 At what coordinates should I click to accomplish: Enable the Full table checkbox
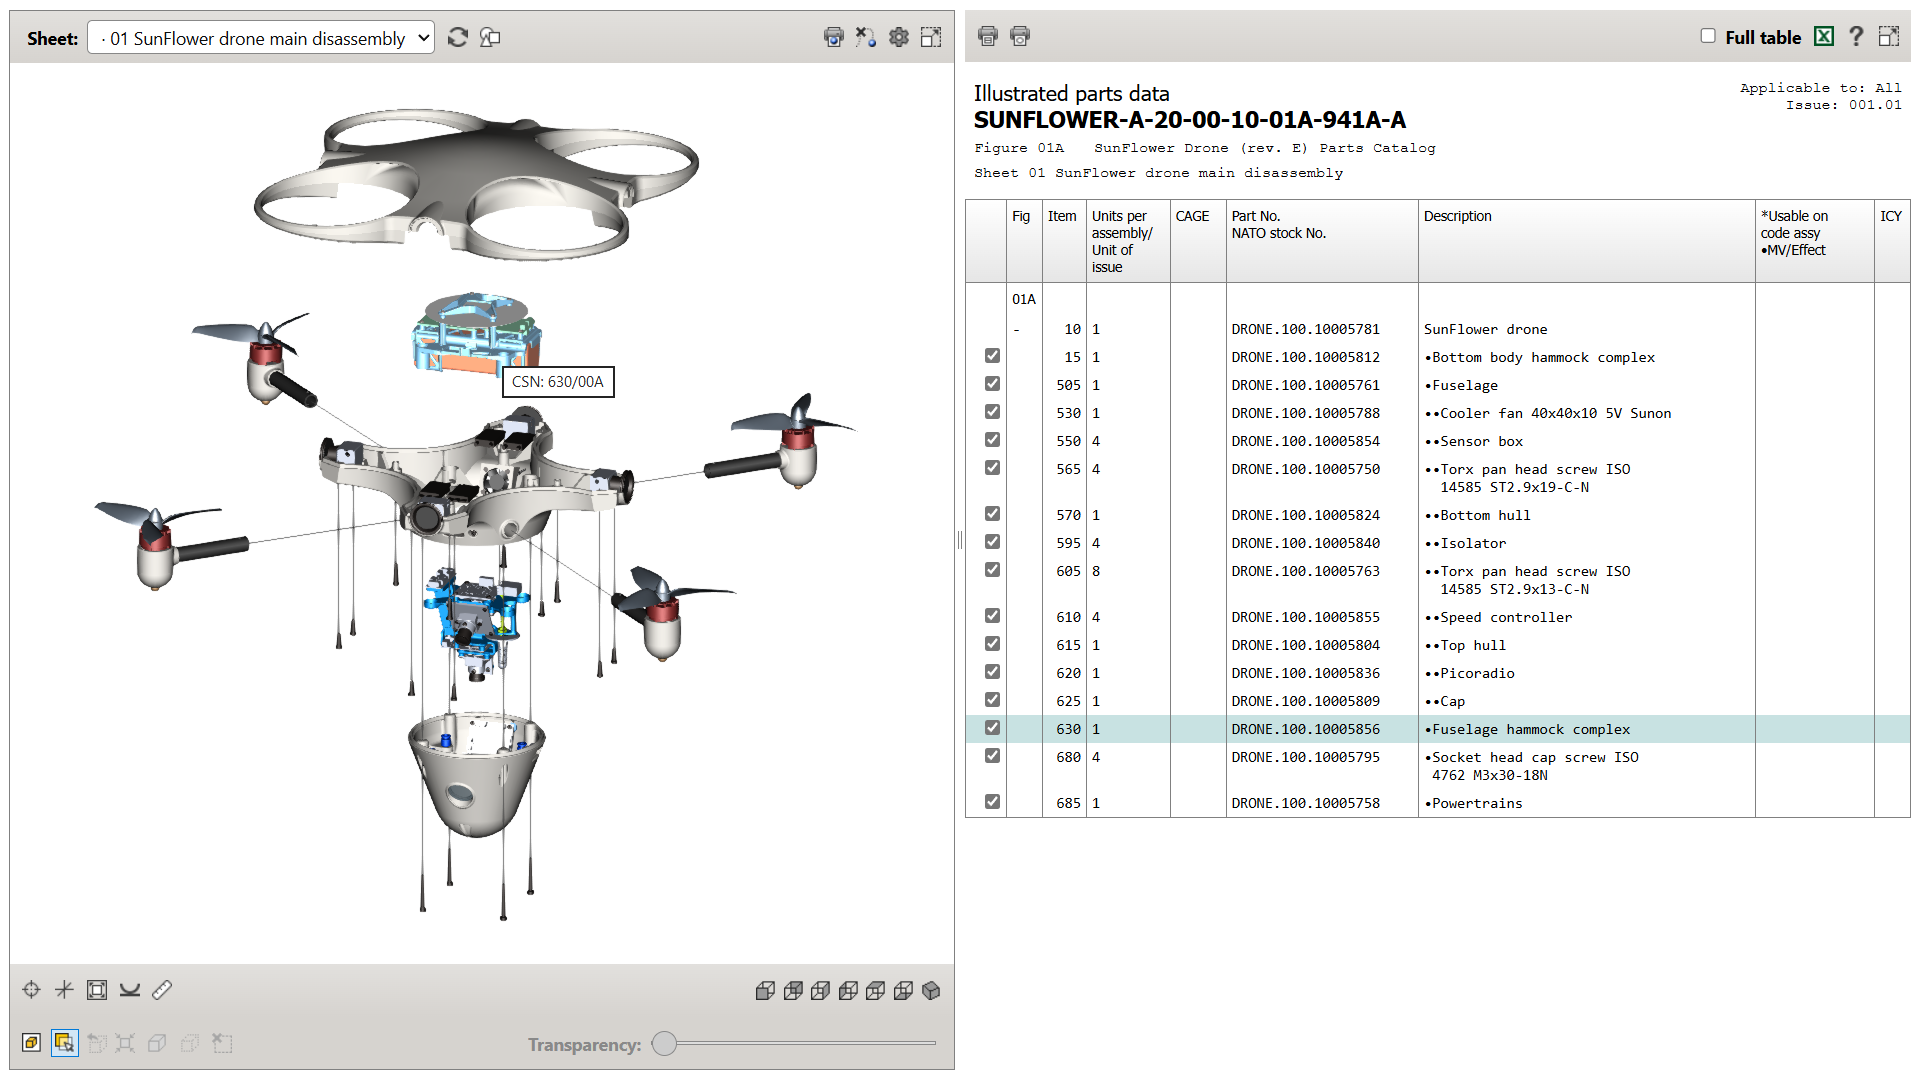click(1708, 36)
